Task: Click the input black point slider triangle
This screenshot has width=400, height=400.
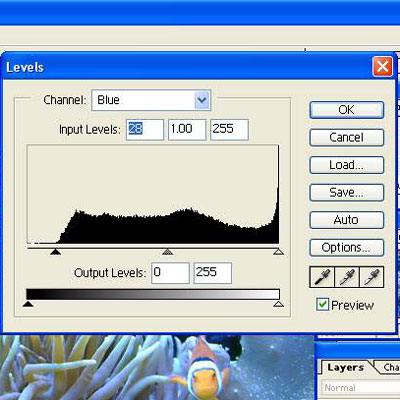Action: click(56, 251)
